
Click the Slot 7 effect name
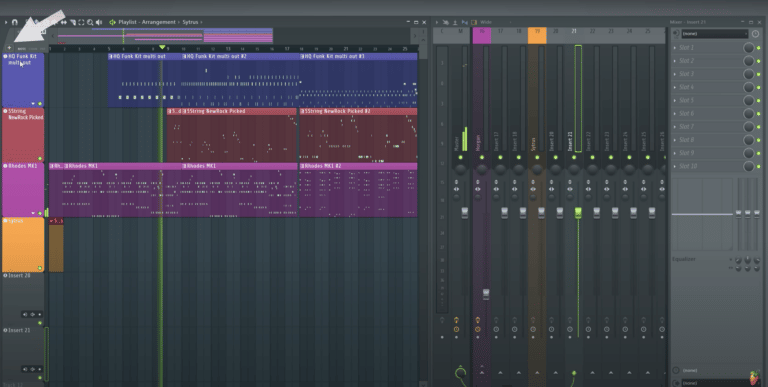tap(686, 127)
